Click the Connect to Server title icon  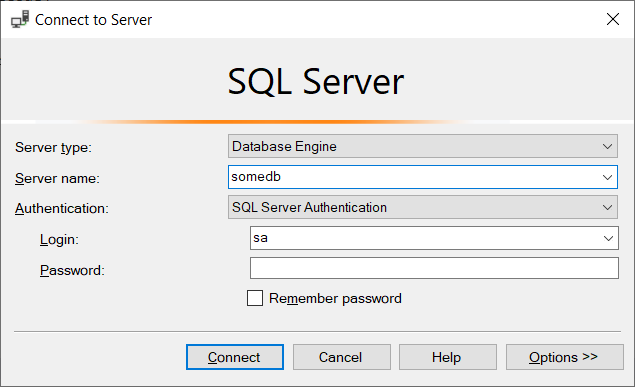tap(20, 19)
